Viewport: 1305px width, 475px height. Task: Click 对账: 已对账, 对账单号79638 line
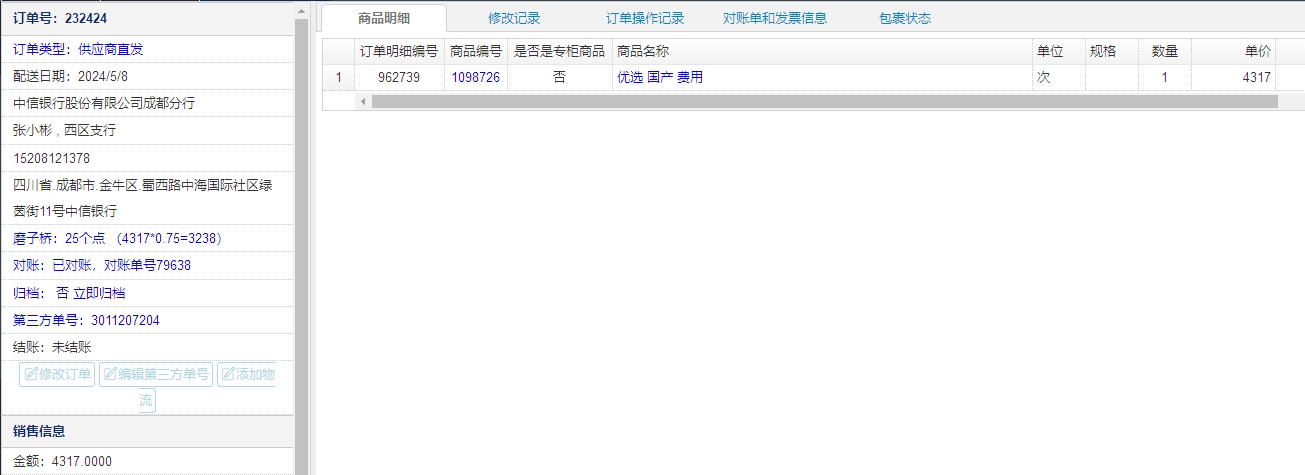pos(102,265)
